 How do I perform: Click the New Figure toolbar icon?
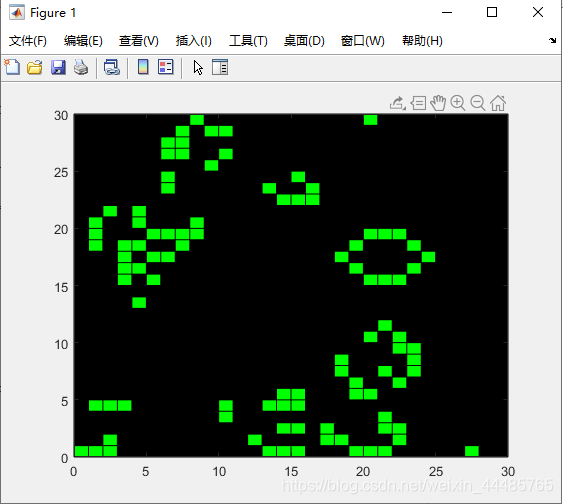click(x=12, y=67)
